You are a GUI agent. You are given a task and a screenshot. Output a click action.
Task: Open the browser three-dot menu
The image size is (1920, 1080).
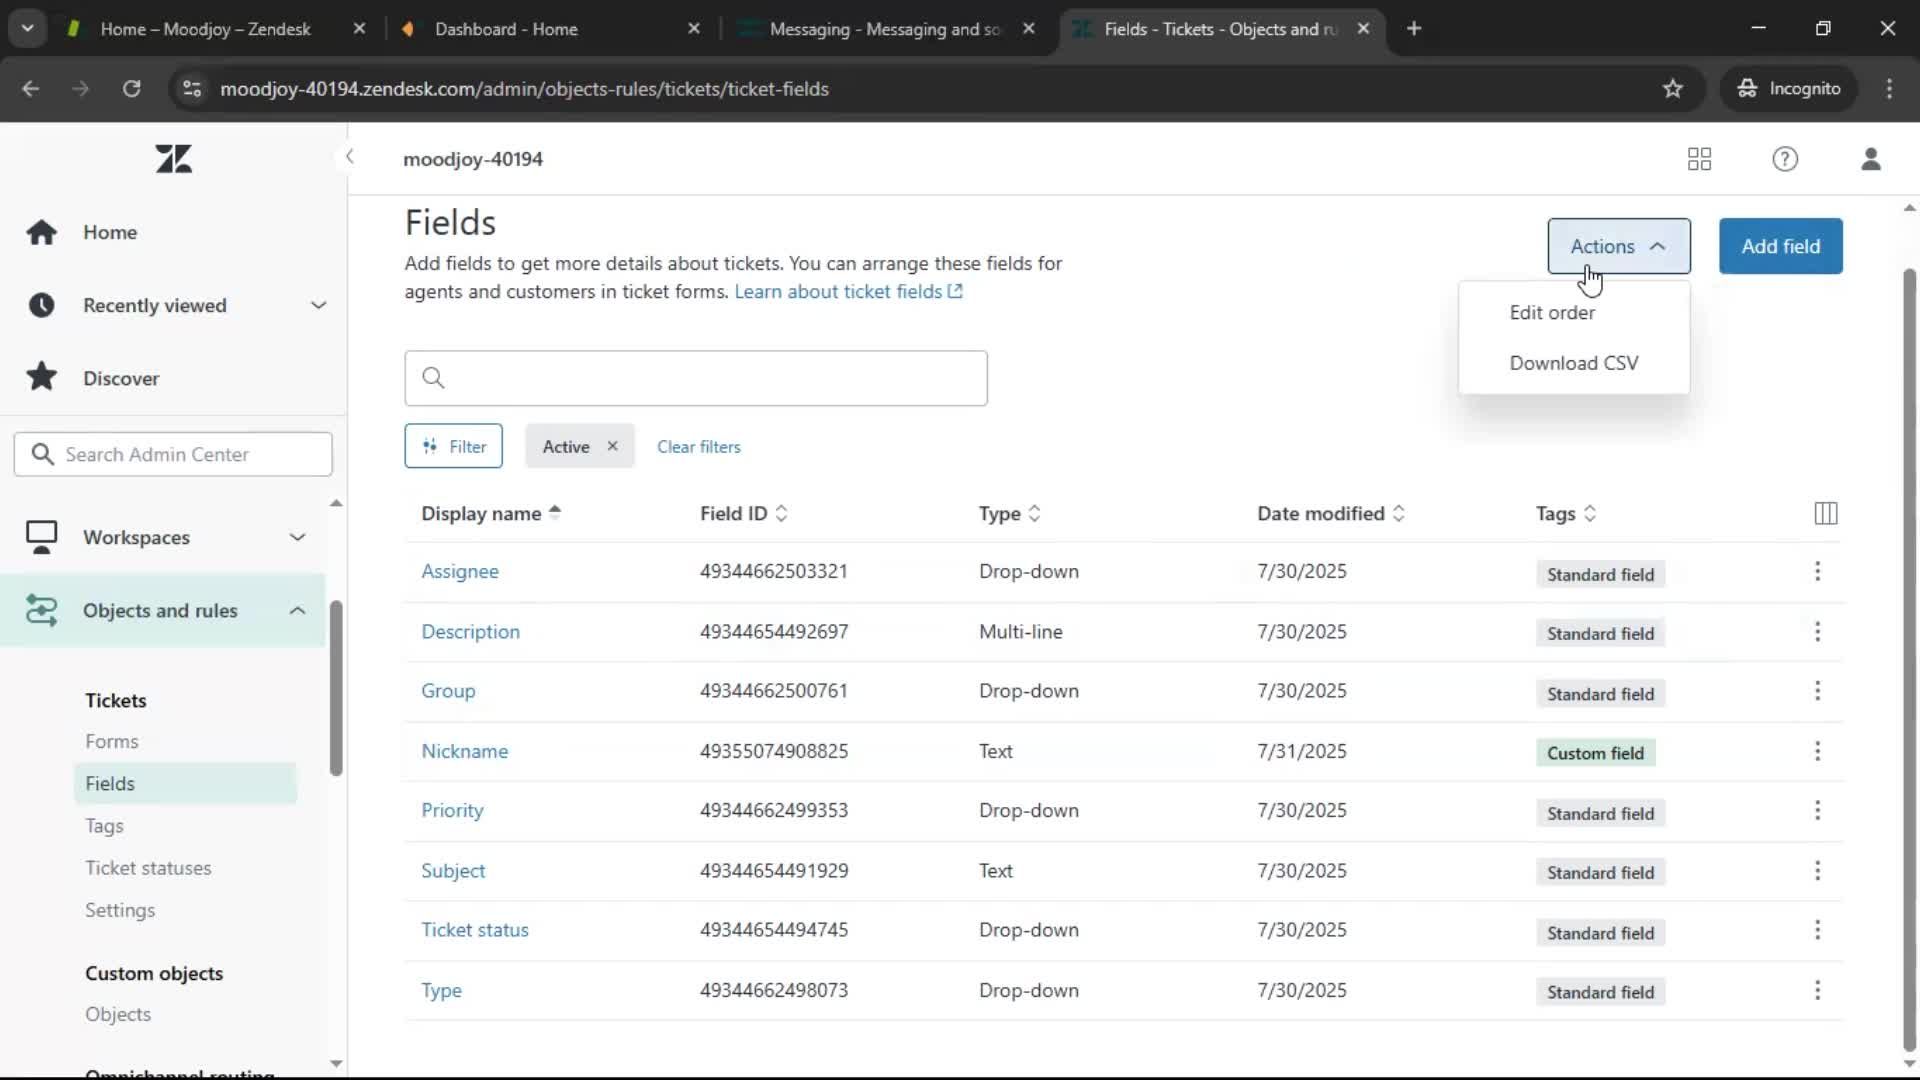click(x=1888, y=89)
